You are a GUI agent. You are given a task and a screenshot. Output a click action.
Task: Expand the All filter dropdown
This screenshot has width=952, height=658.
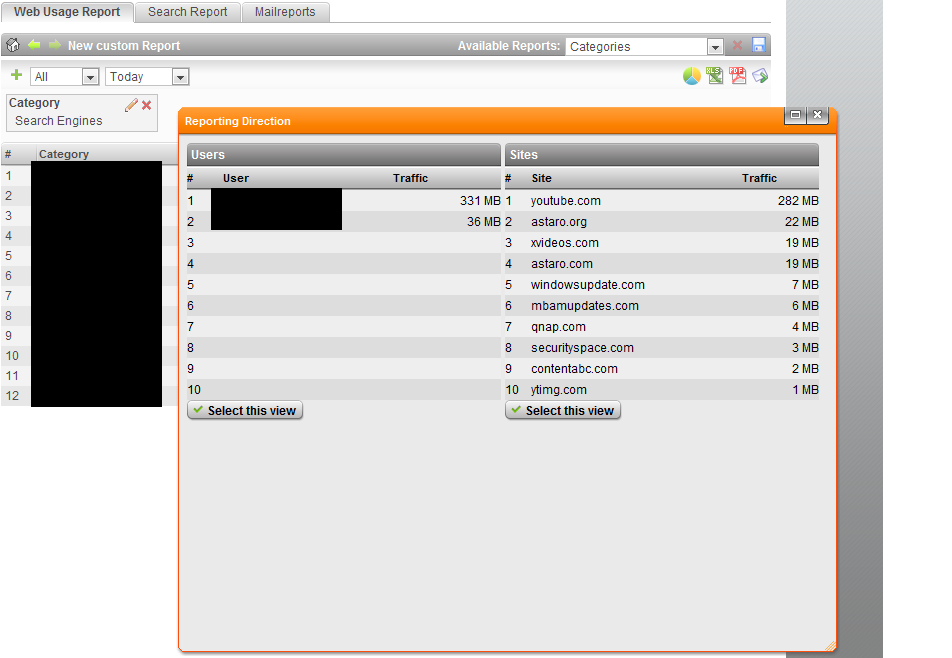[90, 77]
